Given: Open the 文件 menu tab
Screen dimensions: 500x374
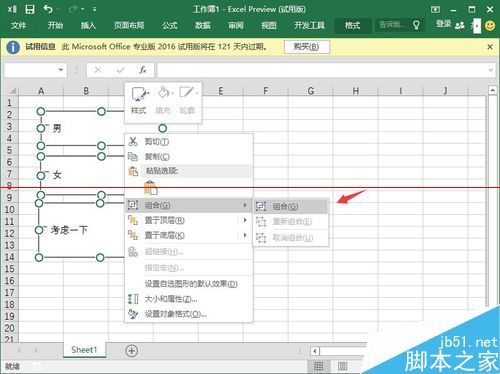Looking at the screenshot, I should click(18, 25).
